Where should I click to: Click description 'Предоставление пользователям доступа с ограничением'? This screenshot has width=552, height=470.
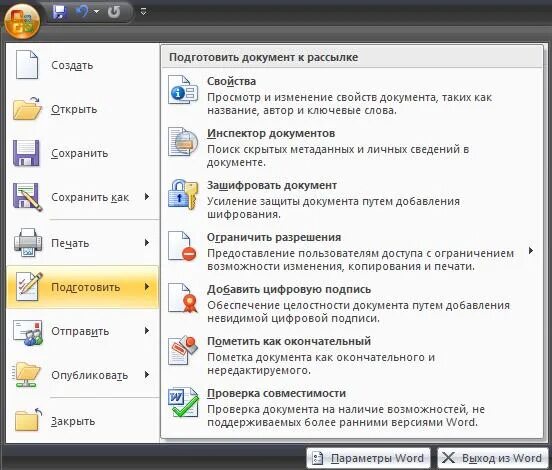[360, 253]
